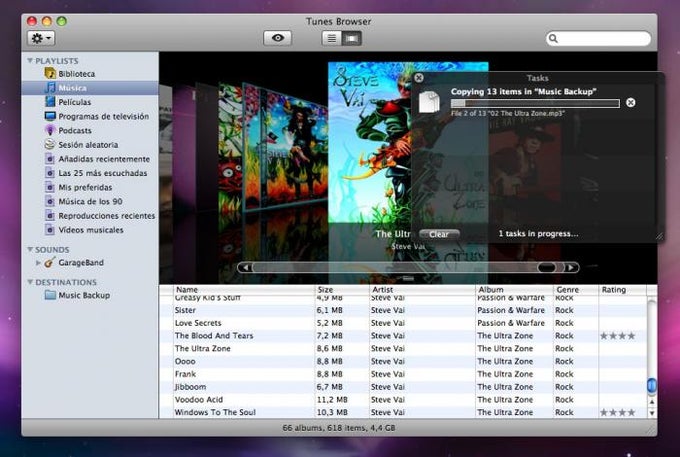Image resolution: width=680 pixels, height=457 pixels.
Task: Select the Biblioteca library icon
Action: point(50,73)
